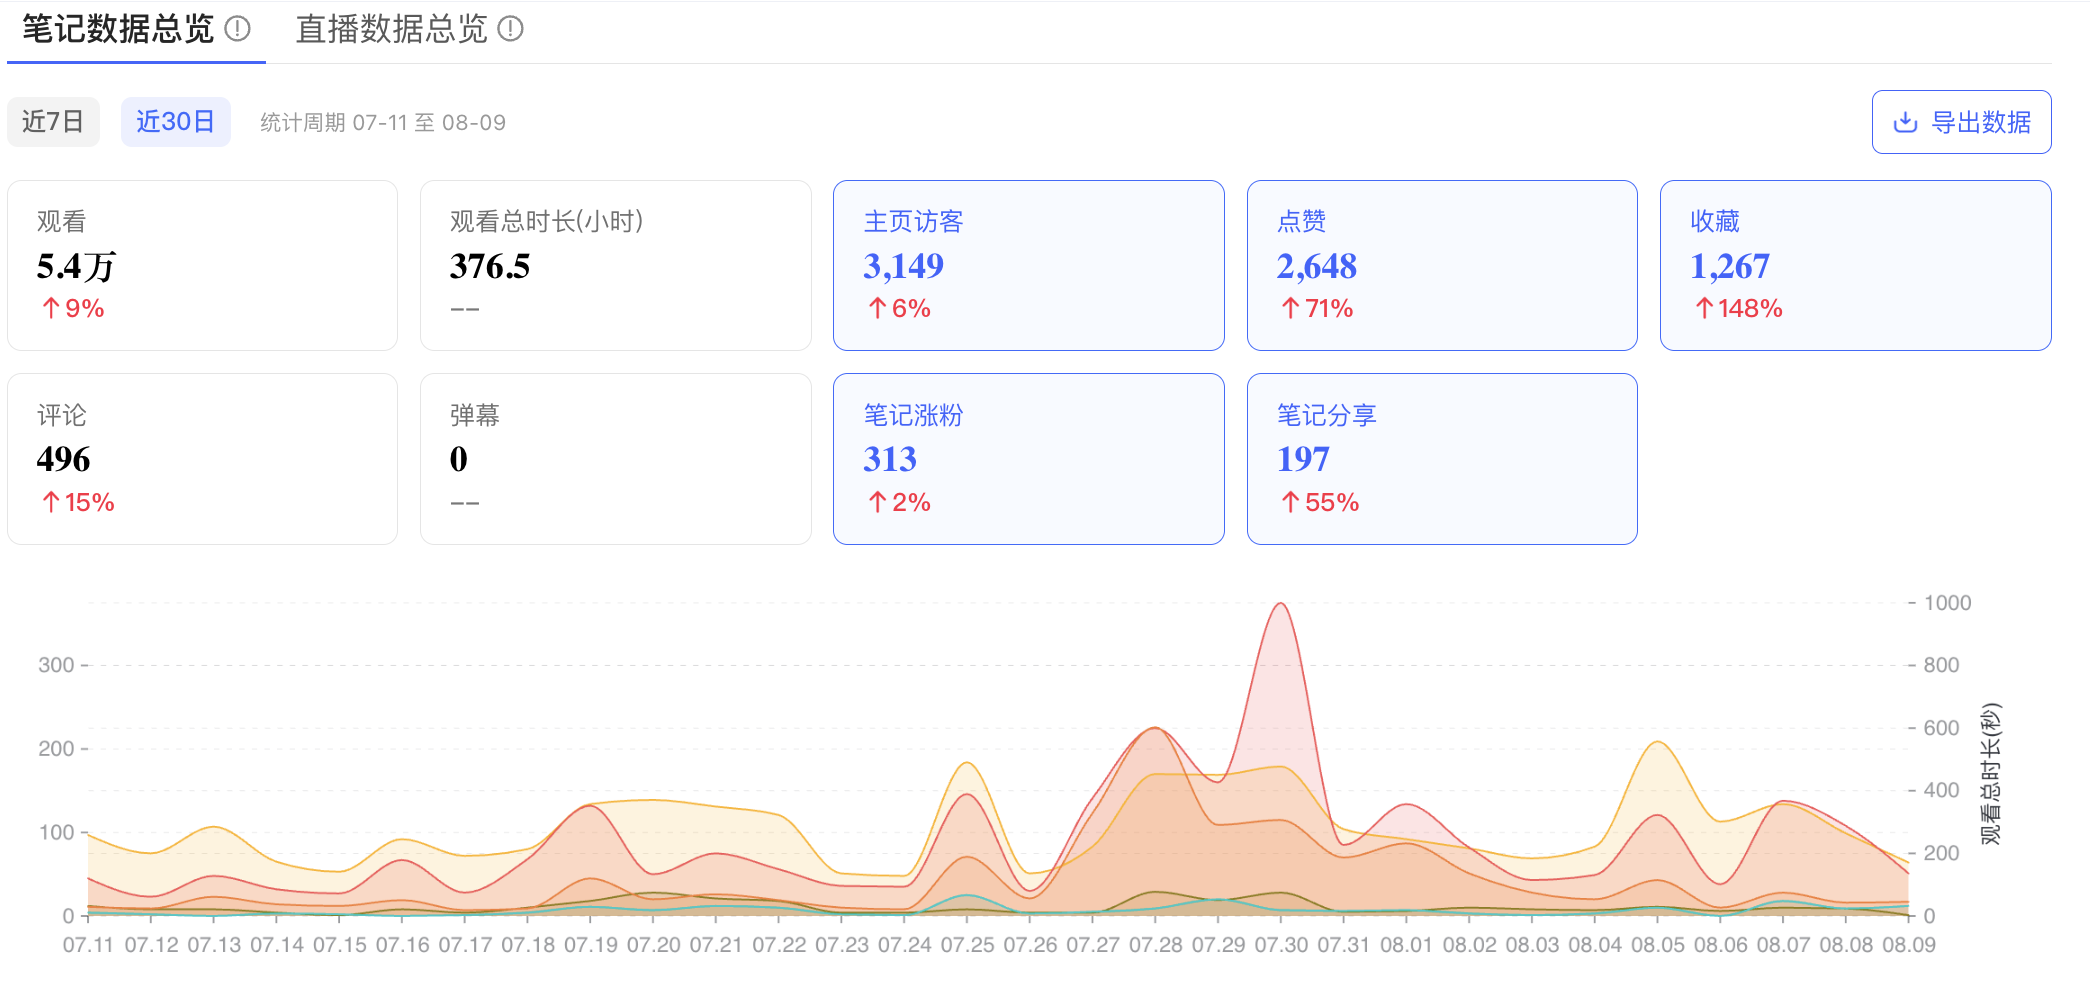Click the 07.30 peak on chart
The width and height of the screenshot is (2090, 1002).
1281,604
